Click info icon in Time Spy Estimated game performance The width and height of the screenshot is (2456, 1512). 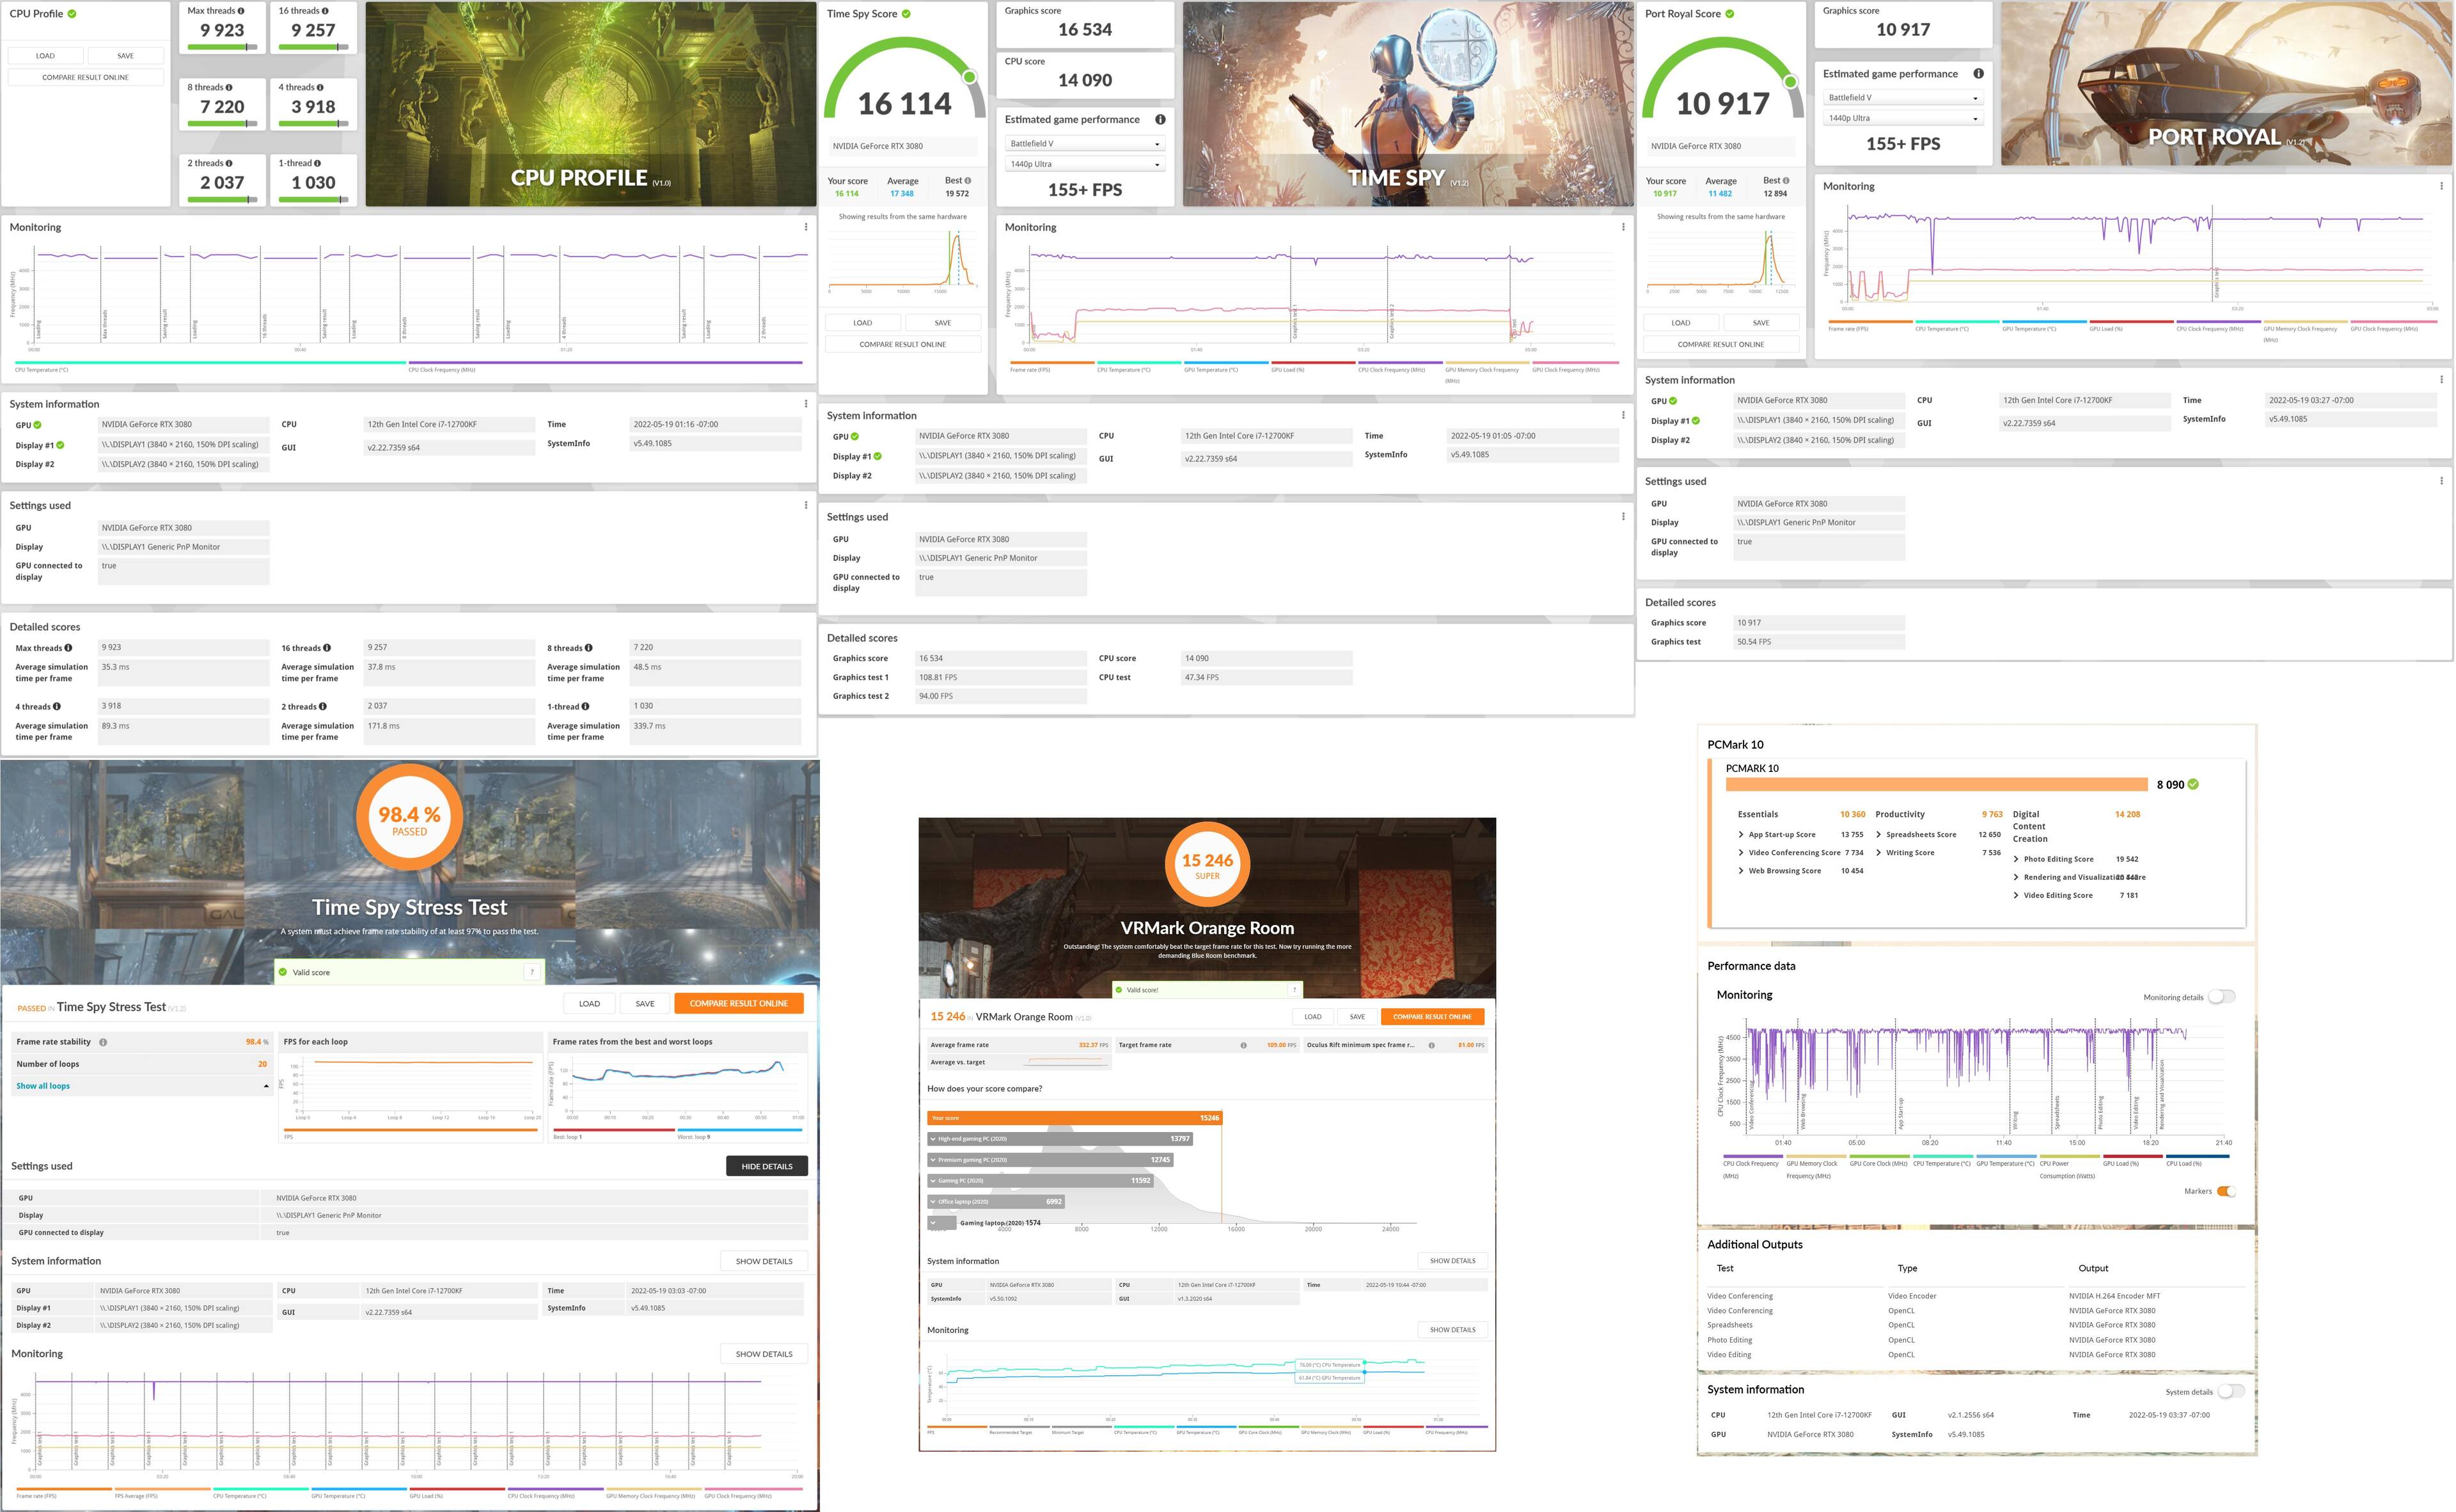click(x=1160, y=119)
